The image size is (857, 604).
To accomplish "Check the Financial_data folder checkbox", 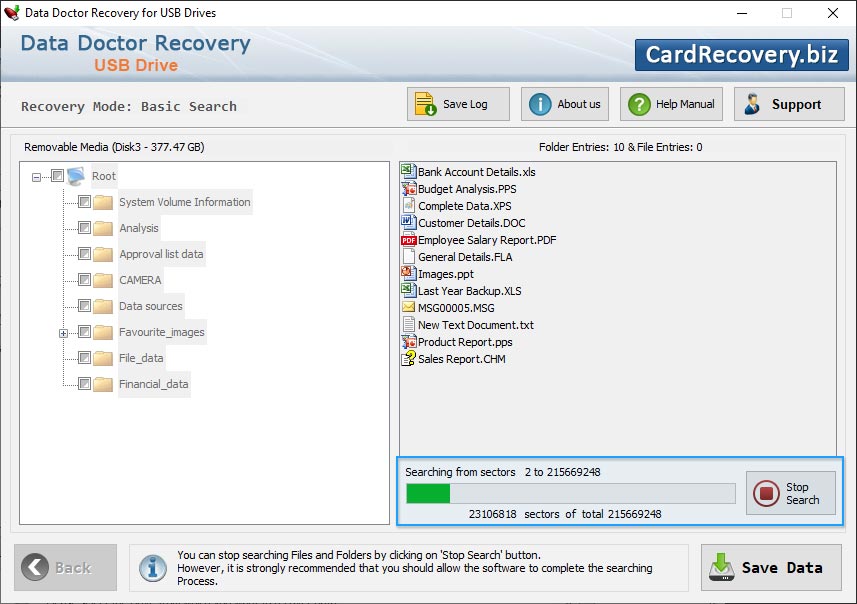I will 84,384.
